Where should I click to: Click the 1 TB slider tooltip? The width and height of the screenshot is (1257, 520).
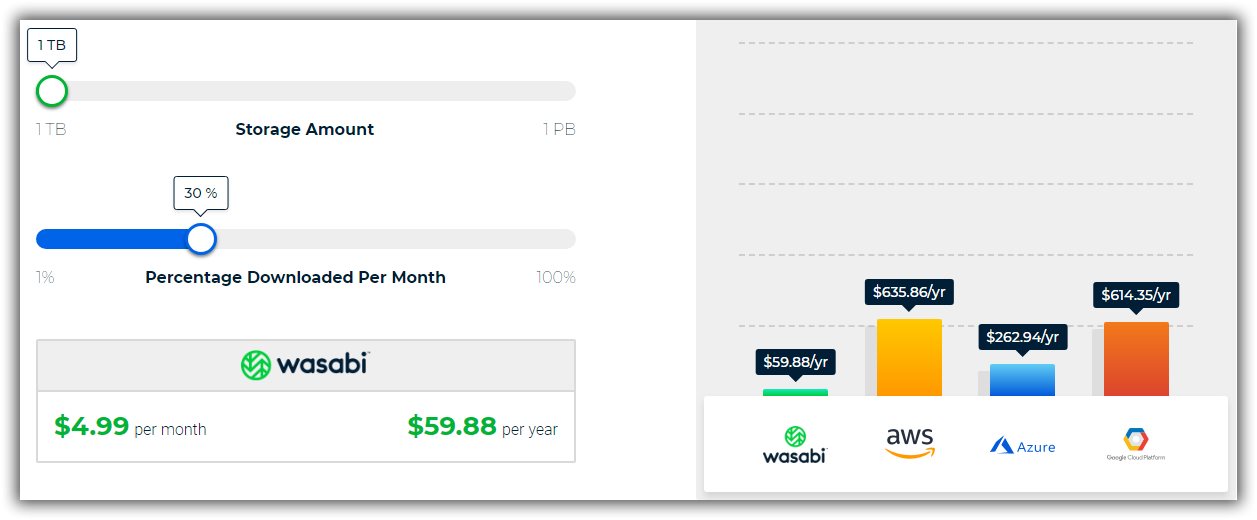coord(53,45)
